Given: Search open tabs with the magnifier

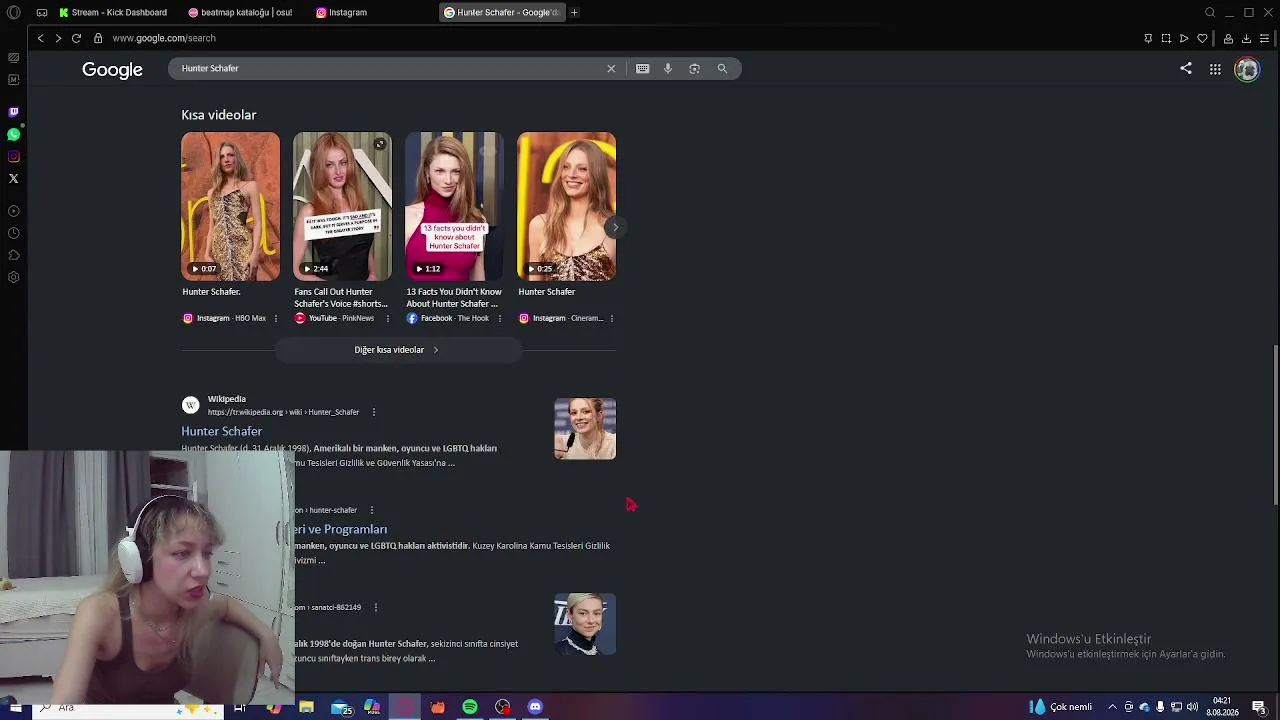Looking at the screenshot, I should [1210, 12].
